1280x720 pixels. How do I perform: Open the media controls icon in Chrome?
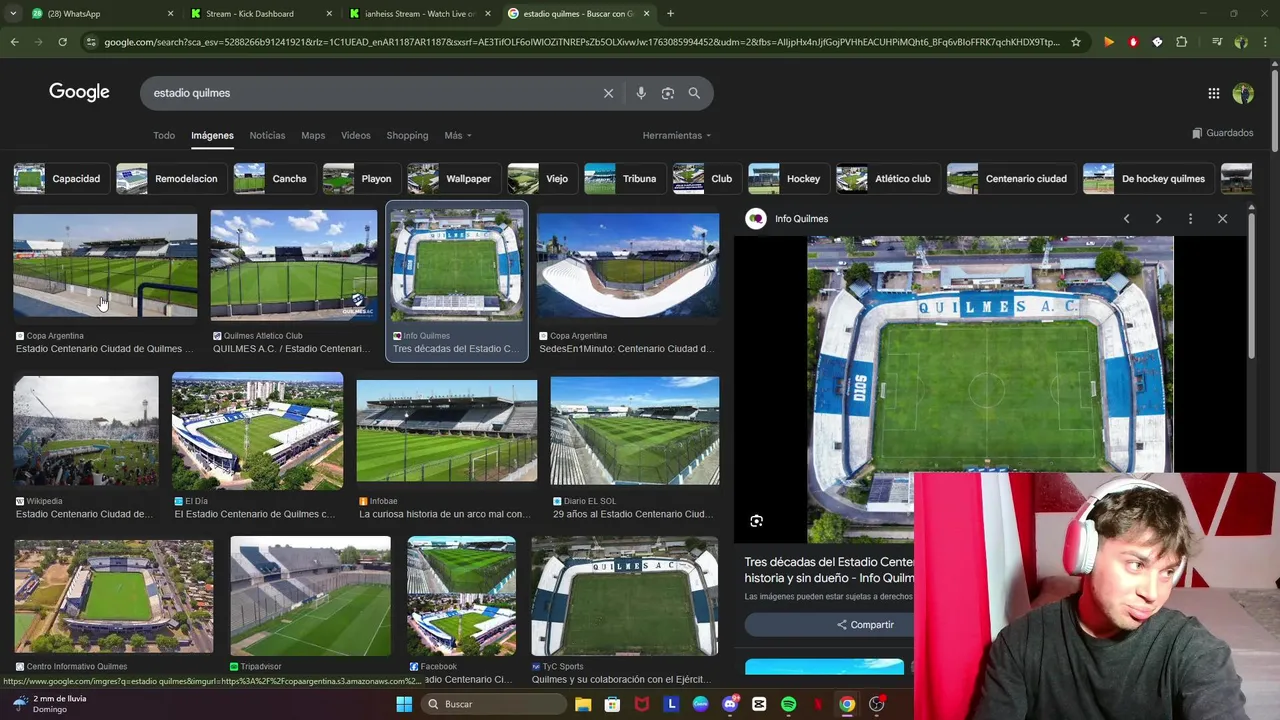[x=1217, y=42]
